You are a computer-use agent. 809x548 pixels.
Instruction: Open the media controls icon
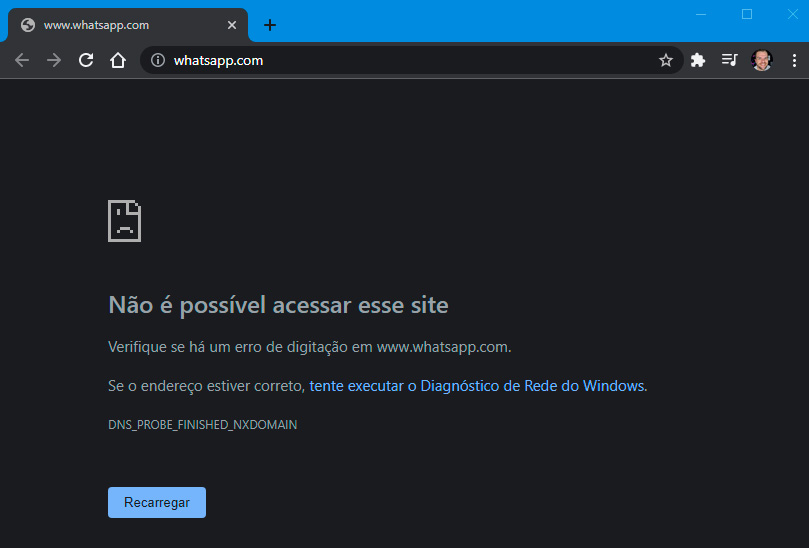730,60
